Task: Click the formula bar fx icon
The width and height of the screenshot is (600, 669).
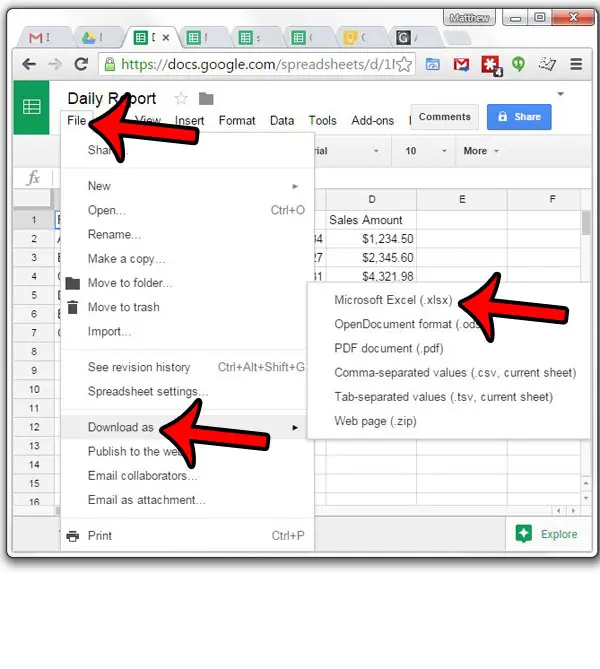Action: click(x=33, y=177)
